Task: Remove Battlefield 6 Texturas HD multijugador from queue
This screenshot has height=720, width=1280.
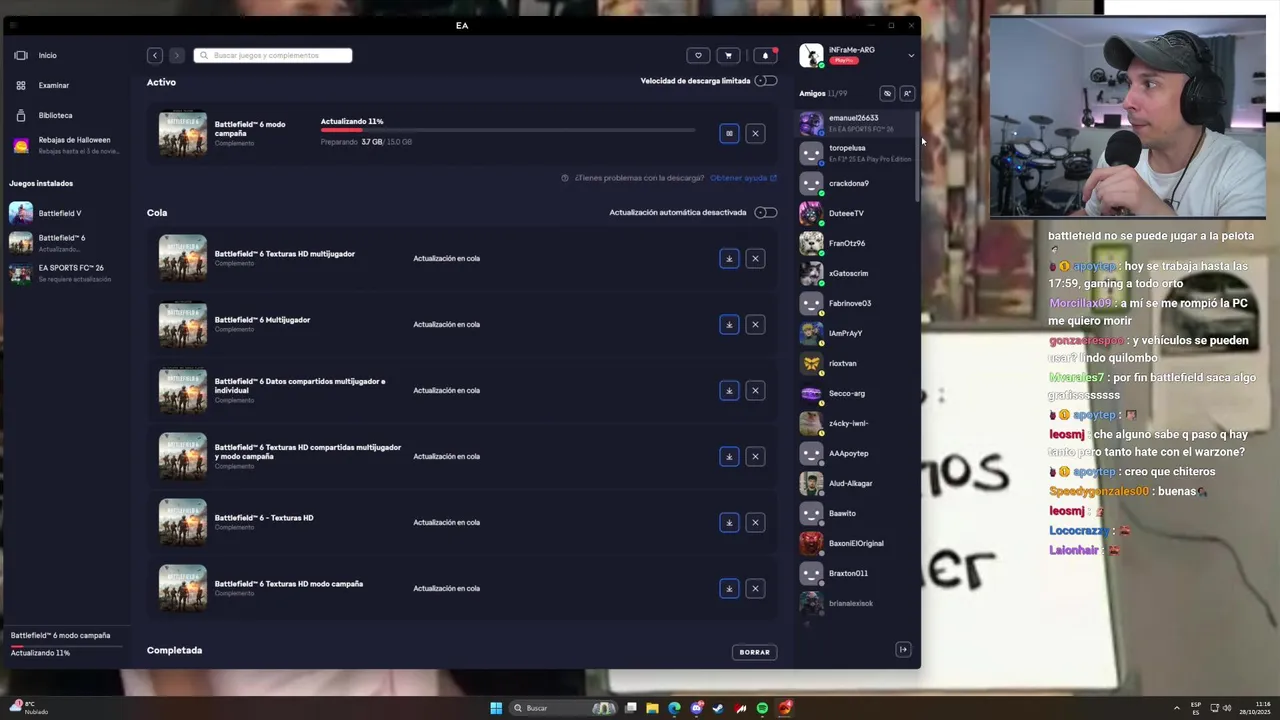Action: (x=755, y=258)
